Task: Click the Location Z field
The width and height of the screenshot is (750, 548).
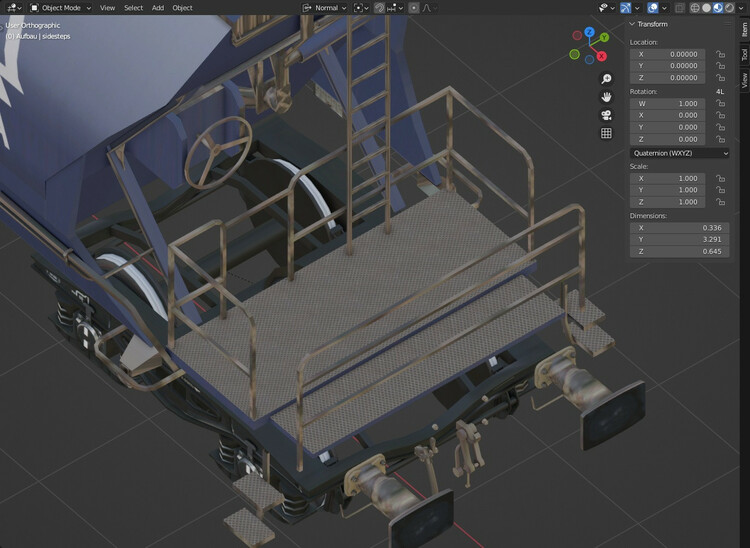Action: pos(667,77)
